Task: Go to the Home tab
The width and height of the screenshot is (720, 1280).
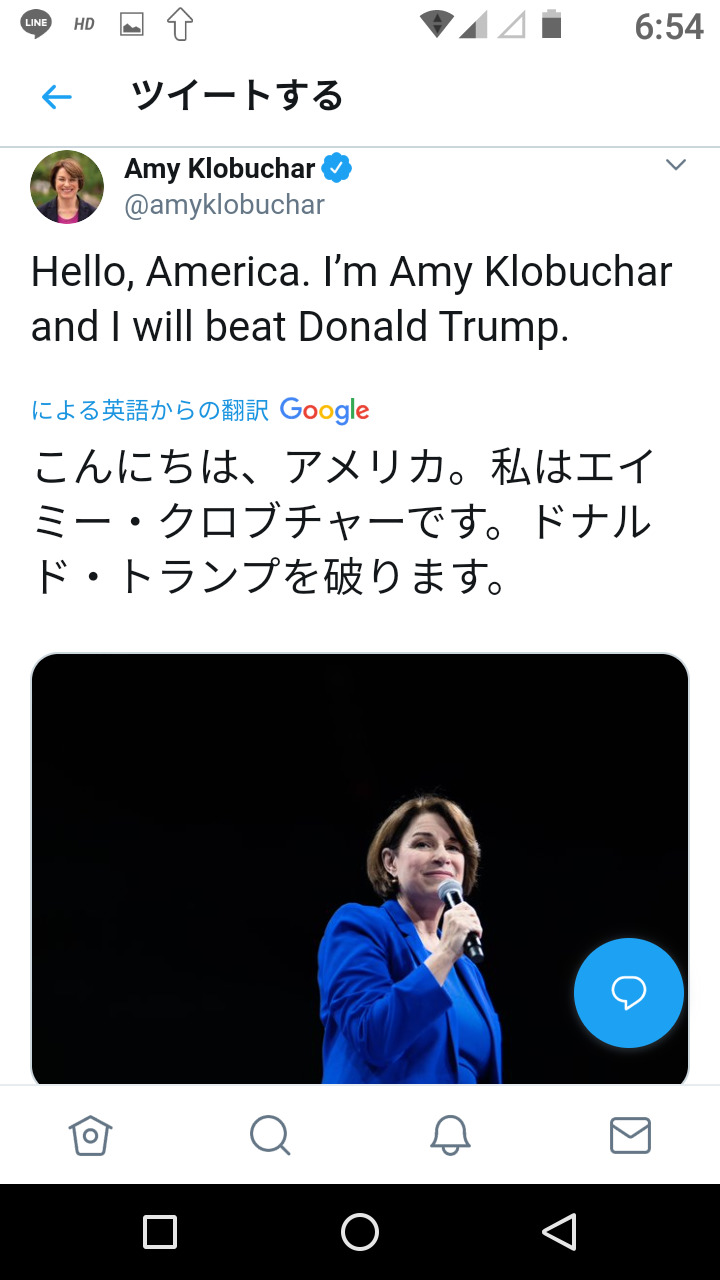Action: point(90,1135)
